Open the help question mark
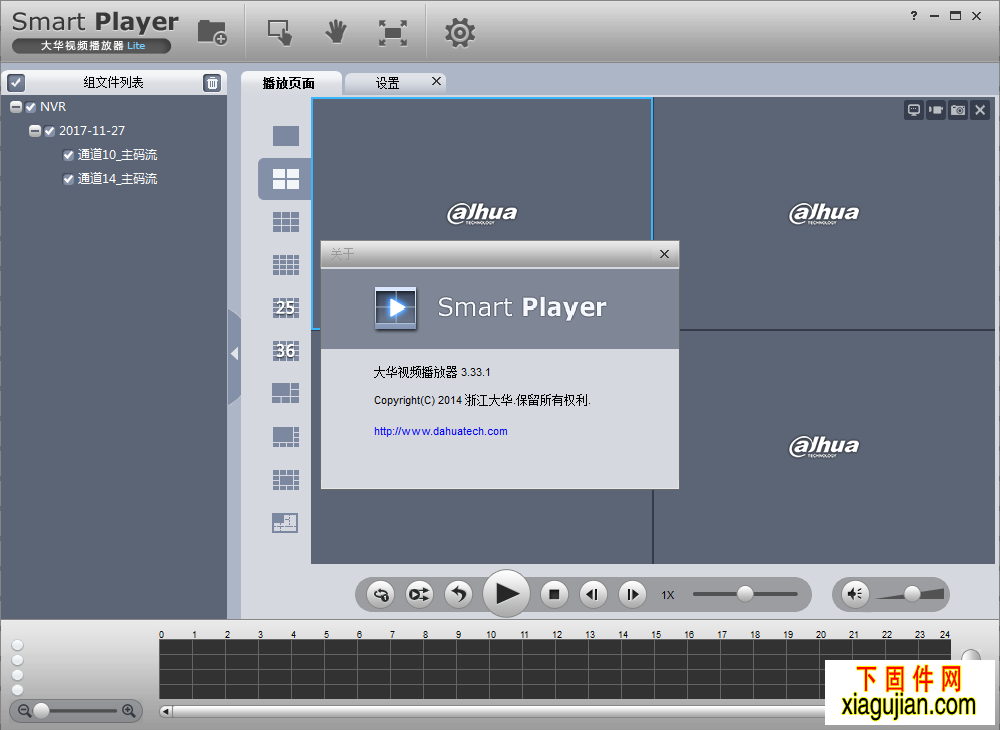 click(x=914, y=16)
